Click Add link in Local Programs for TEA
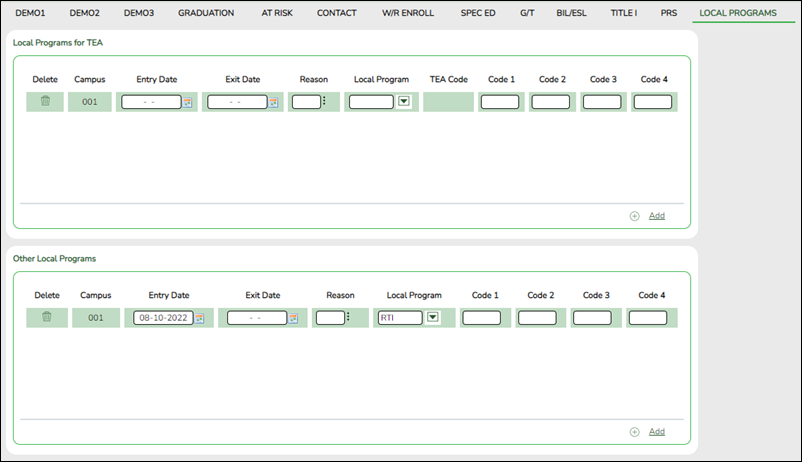802x462 pixels. tap(656, 216)
